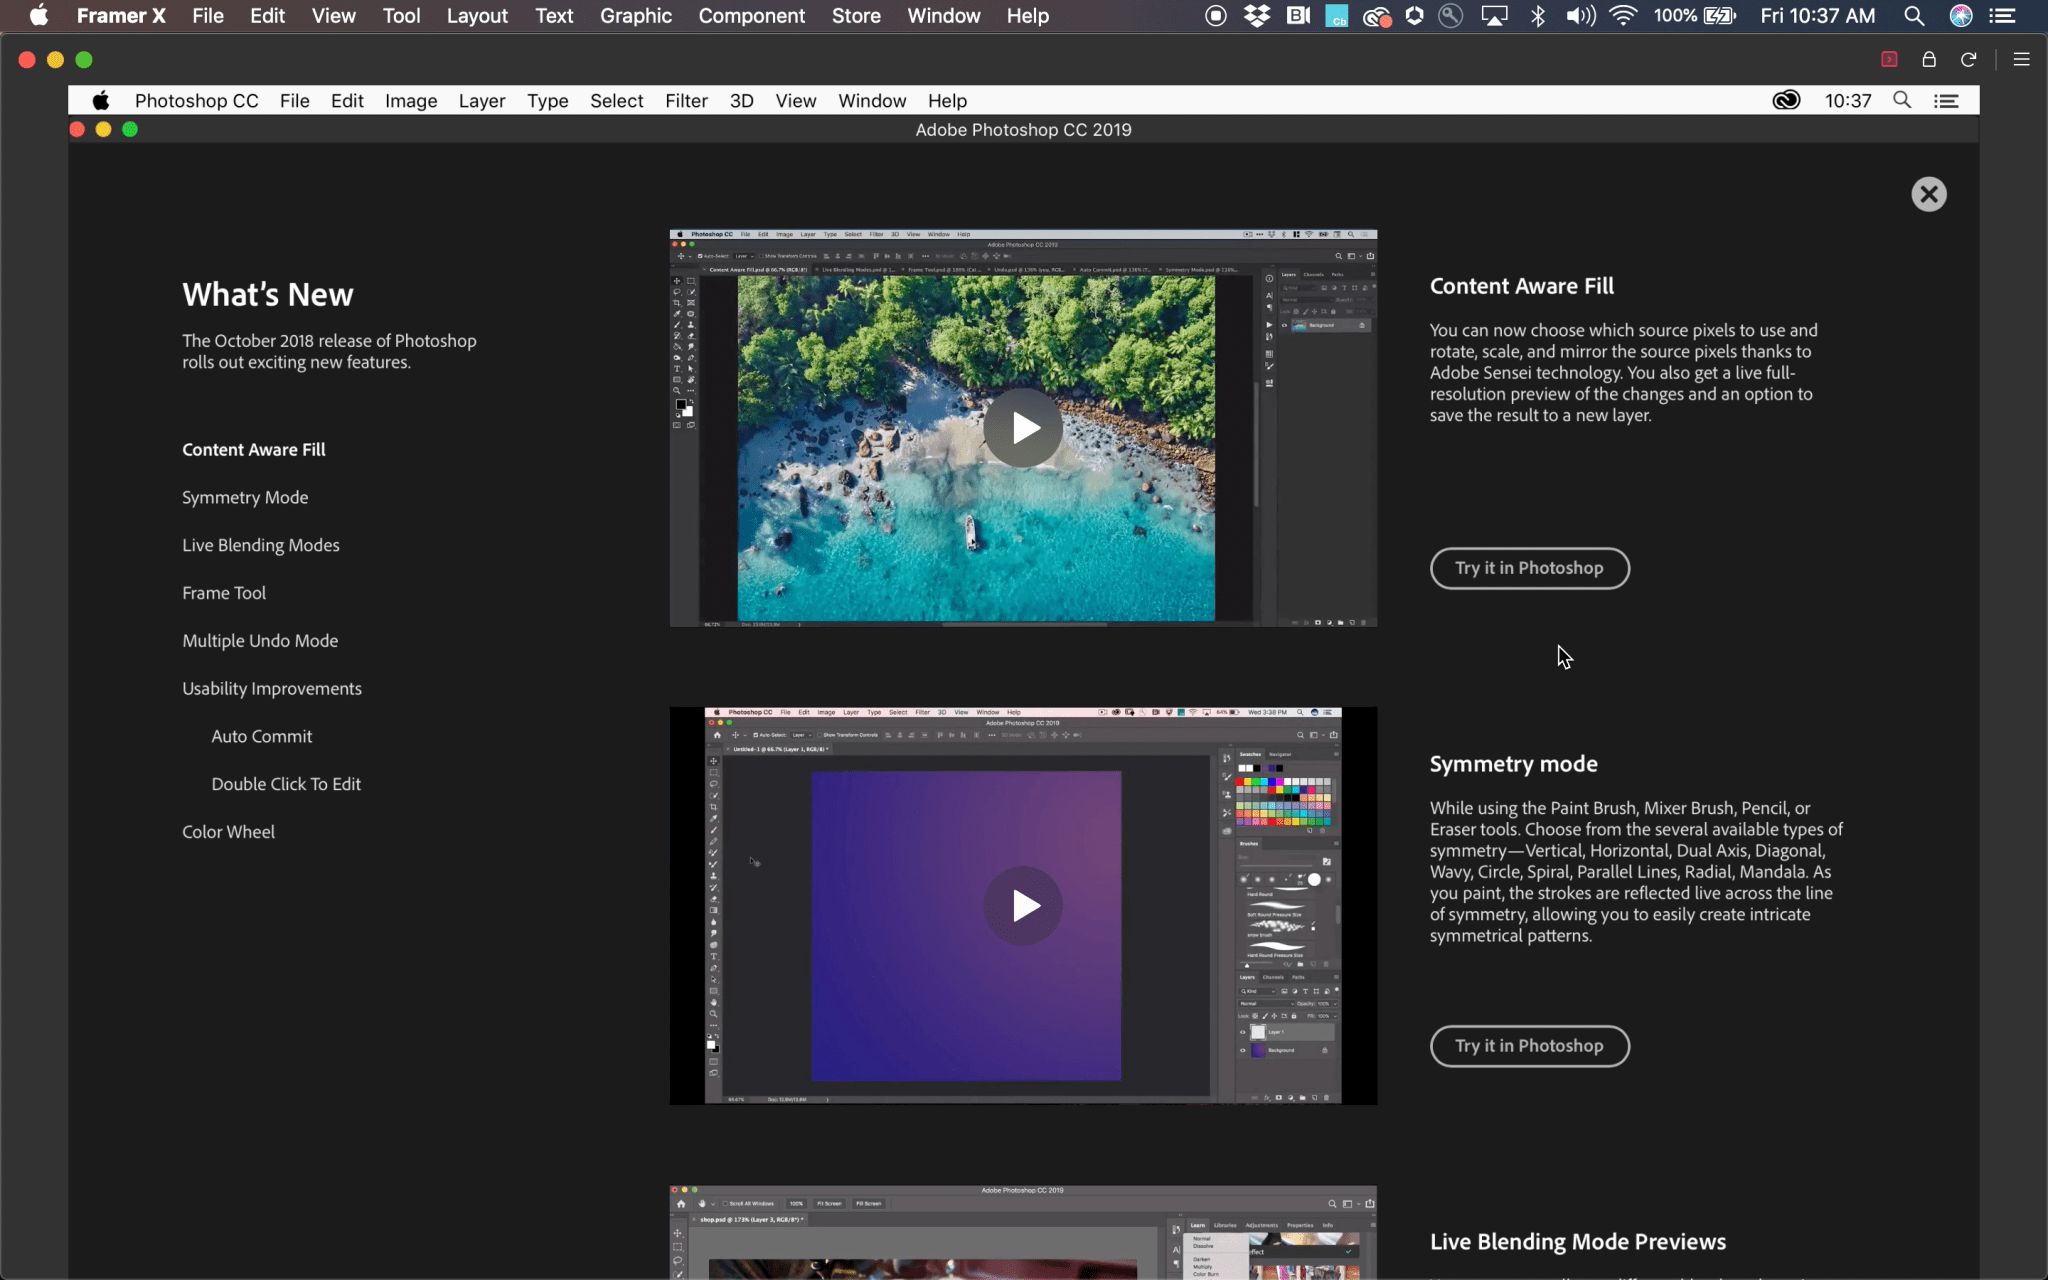Open the volume control icon
The height and width of the screenshot is (1280, 2048).
pos(1581,16)
